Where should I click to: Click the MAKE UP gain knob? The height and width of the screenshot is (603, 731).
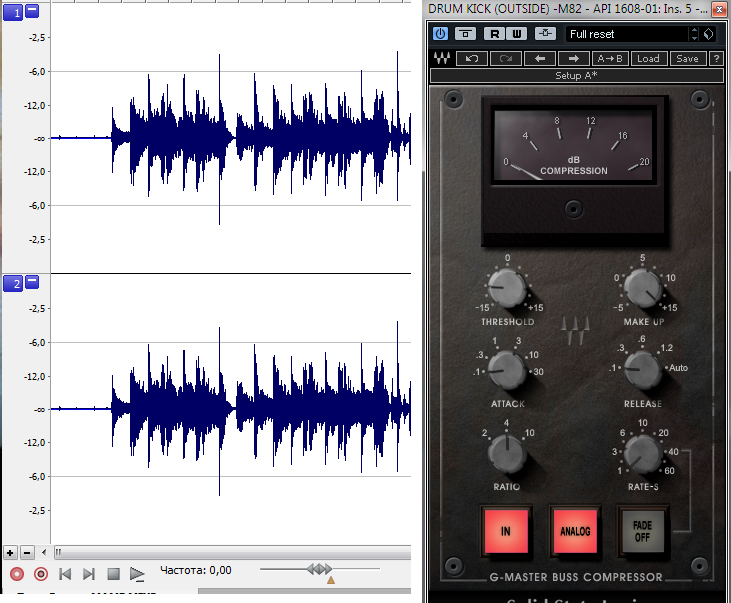coord(643,287)
